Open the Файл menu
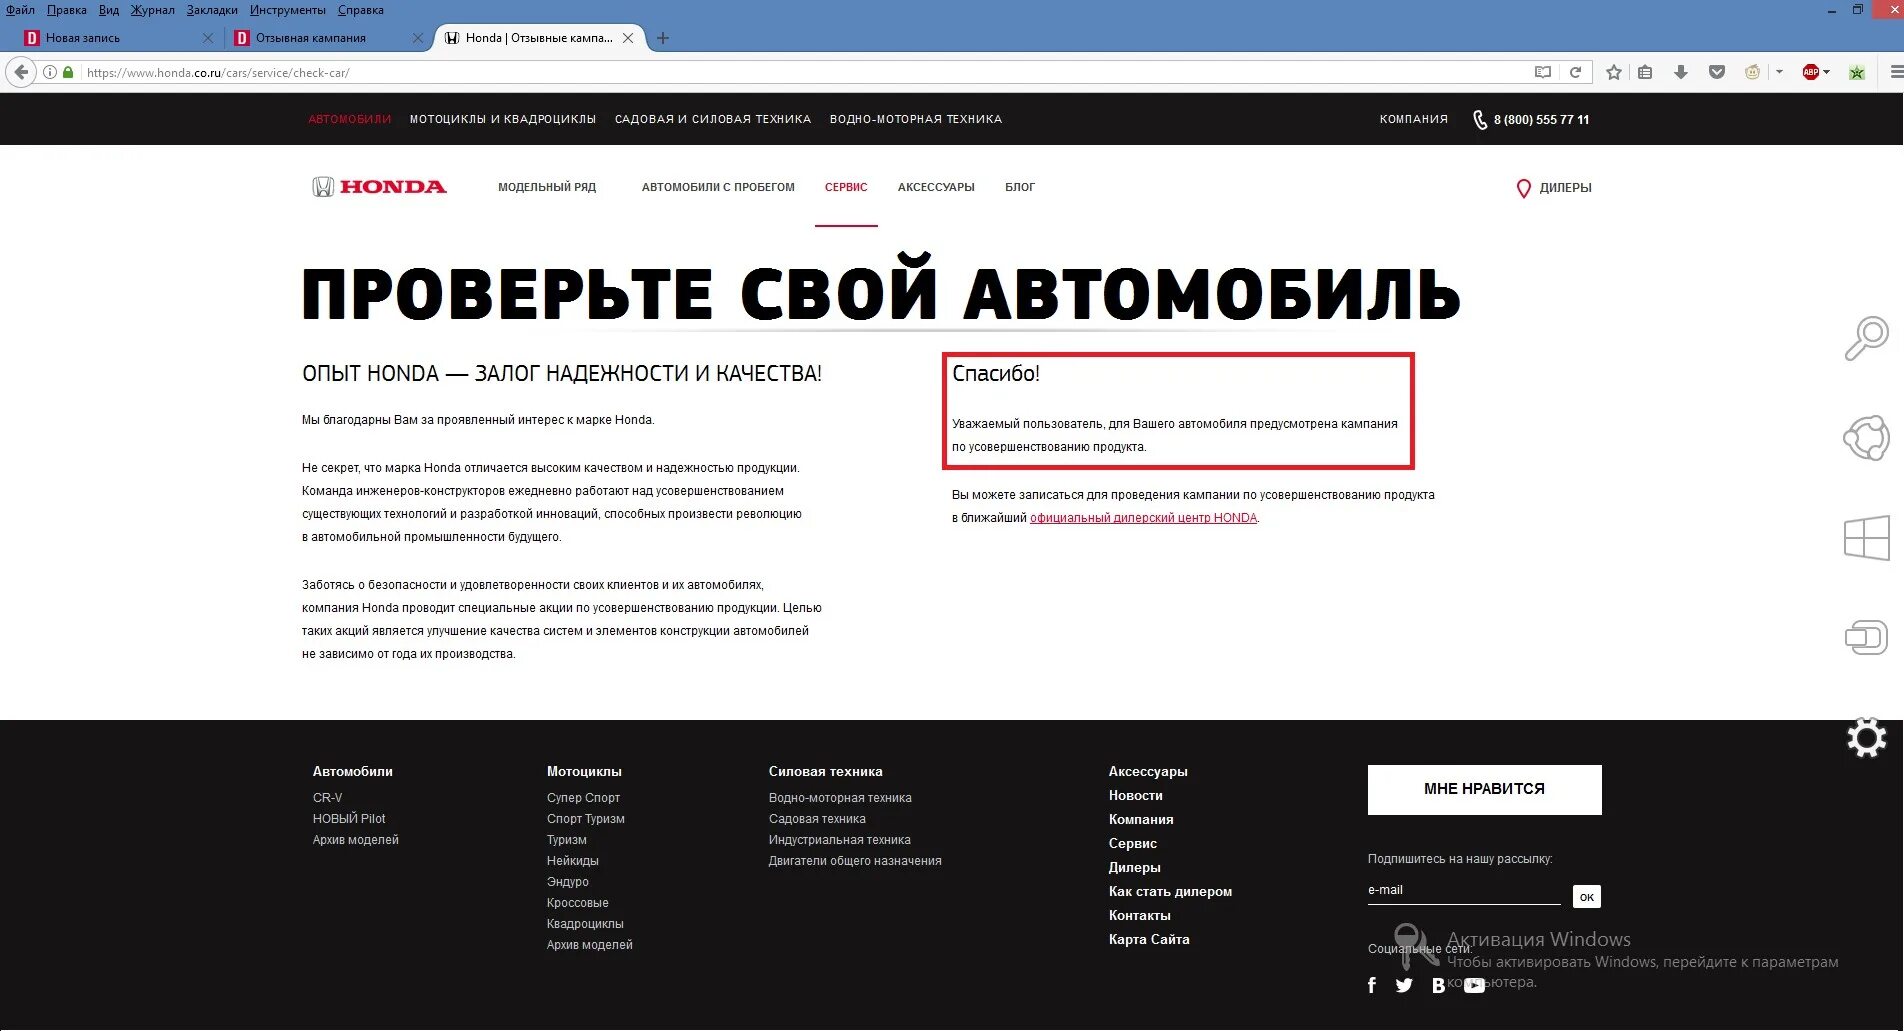Screen dimensions: 1904x1031 click(20, 10)
